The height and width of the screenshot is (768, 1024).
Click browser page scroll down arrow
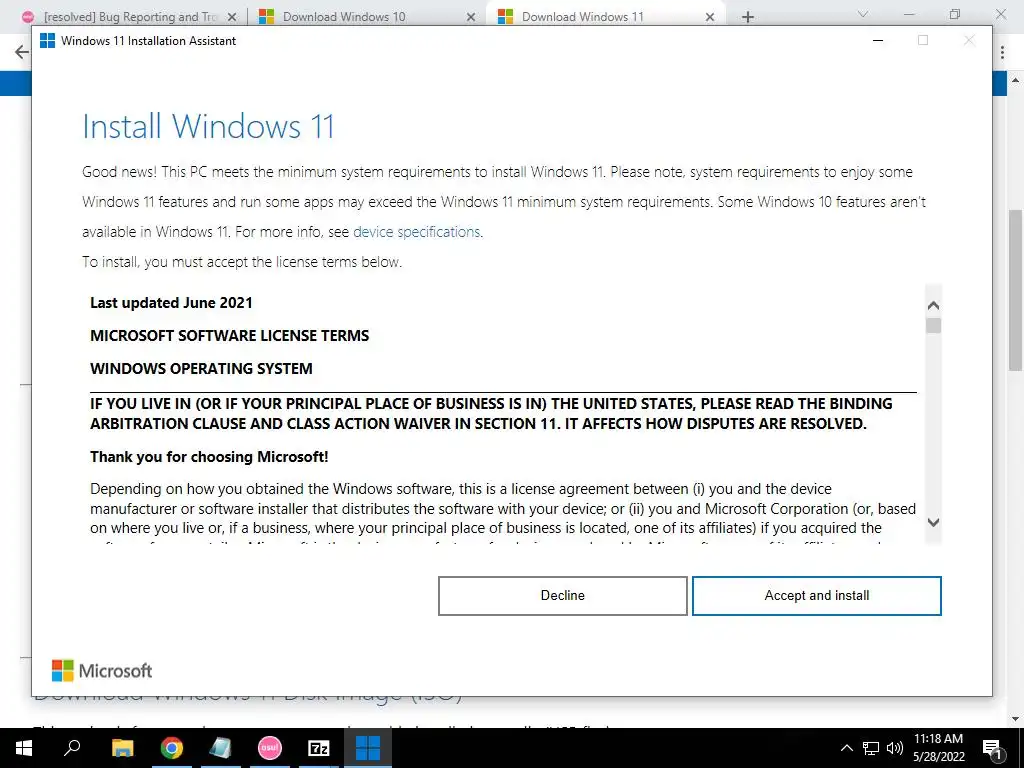pyautogui.click(x=1016, y=720)
